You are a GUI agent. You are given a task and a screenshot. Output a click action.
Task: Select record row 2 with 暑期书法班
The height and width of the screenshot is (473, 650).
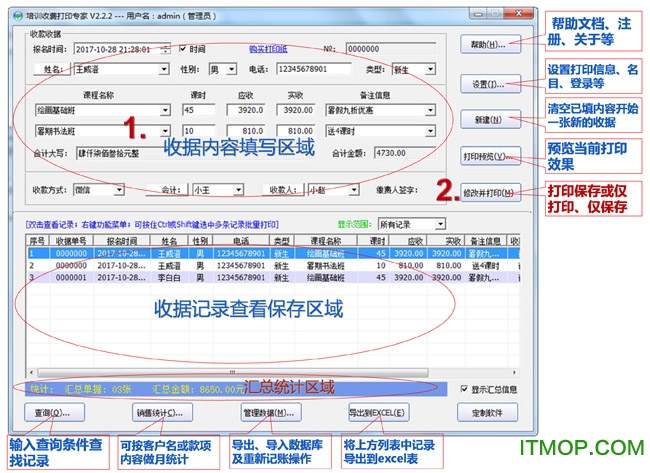tap(273, 265)
